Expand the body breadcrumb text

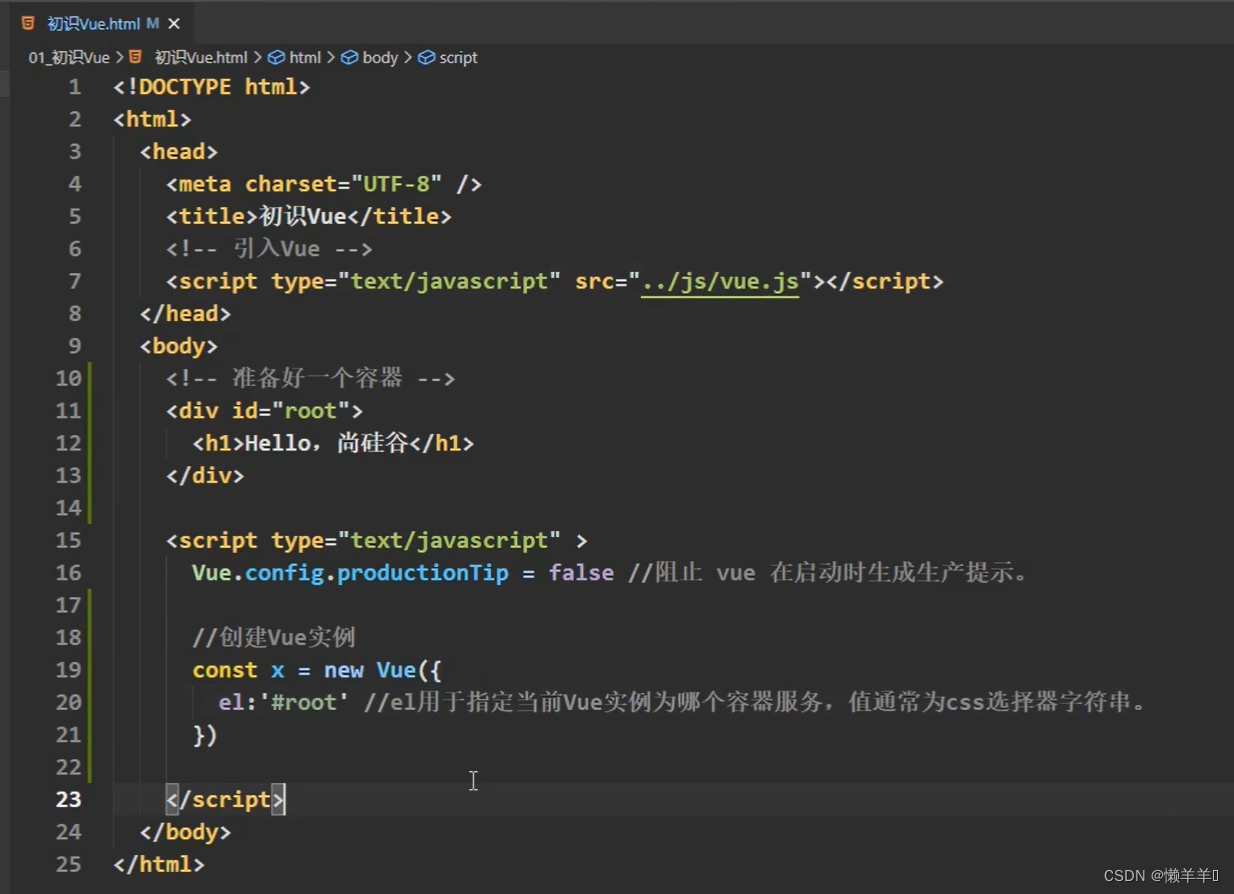[380, 58]
